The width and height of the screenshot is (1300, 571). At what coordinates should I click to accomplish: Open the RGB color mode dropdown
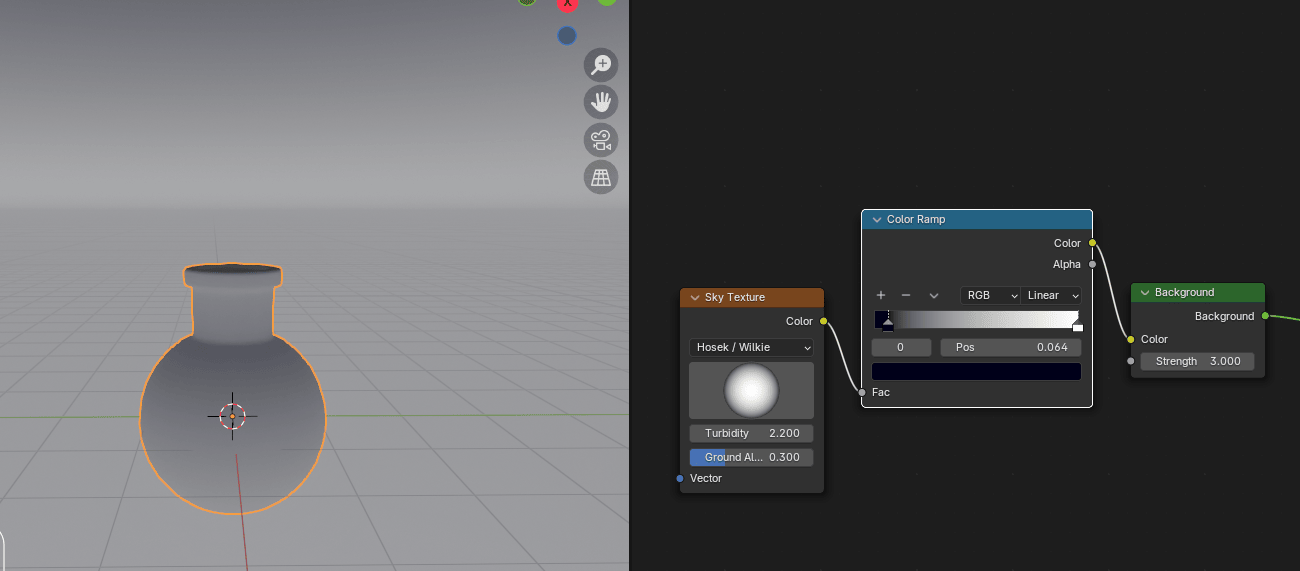click(x=990, y=296)
